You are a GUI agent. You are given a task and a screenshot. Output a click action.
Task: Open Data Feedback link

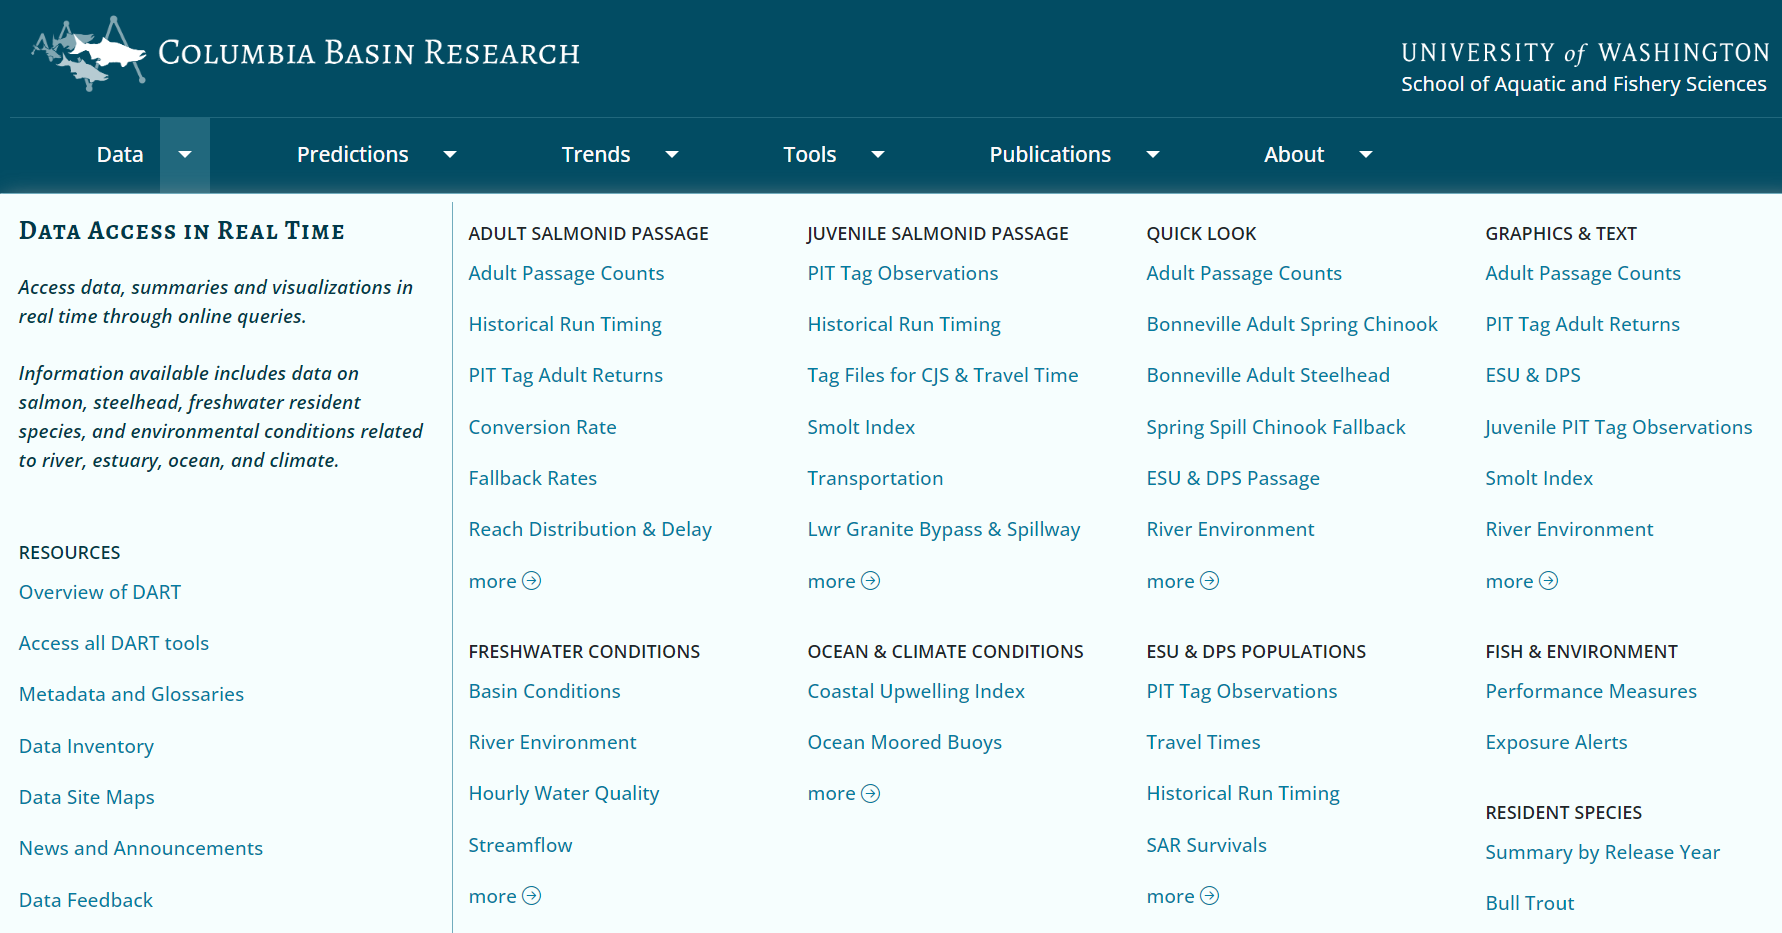pyautogui.click(x=86, y=900)
